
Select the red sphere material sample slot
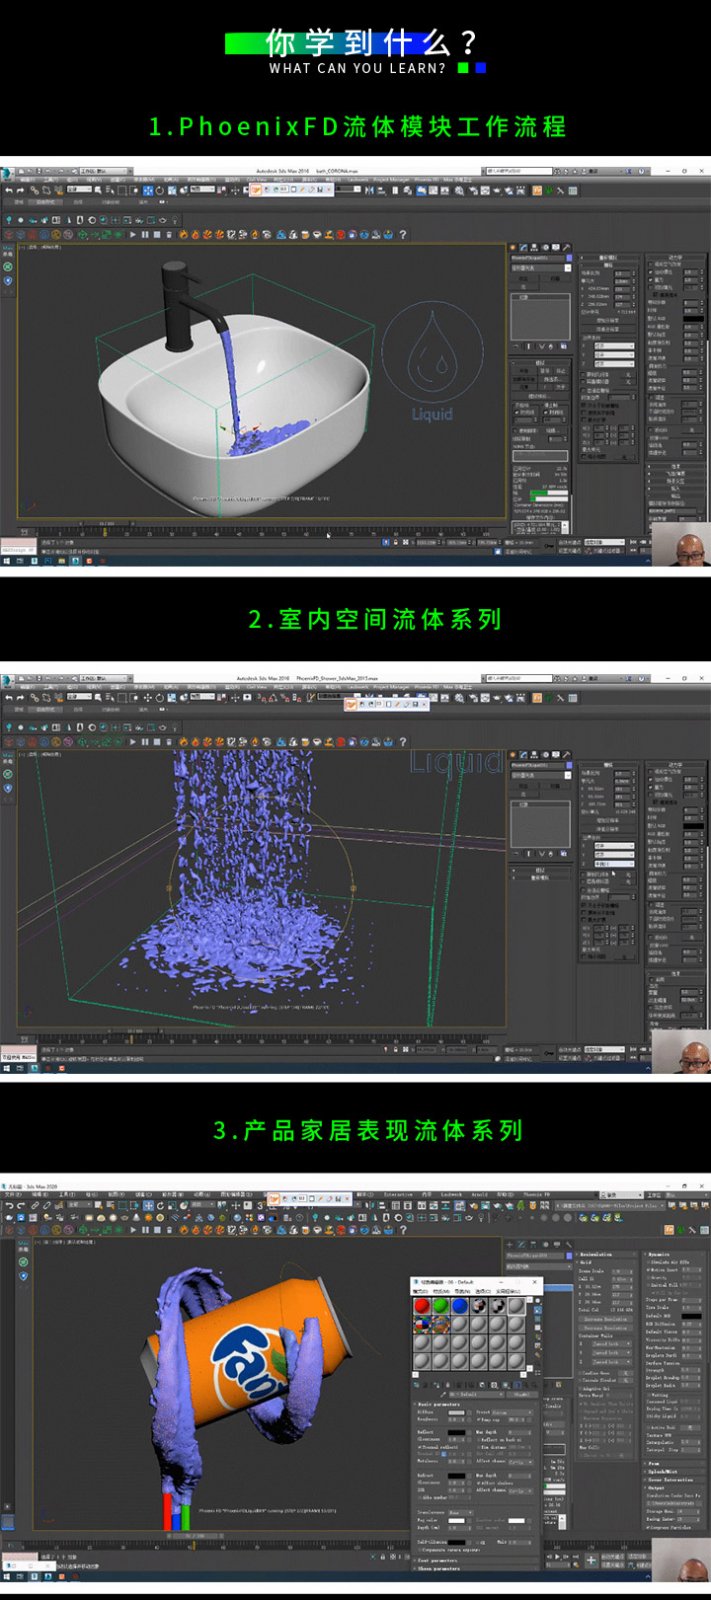pyautogui.click(x=422, y=1305)
